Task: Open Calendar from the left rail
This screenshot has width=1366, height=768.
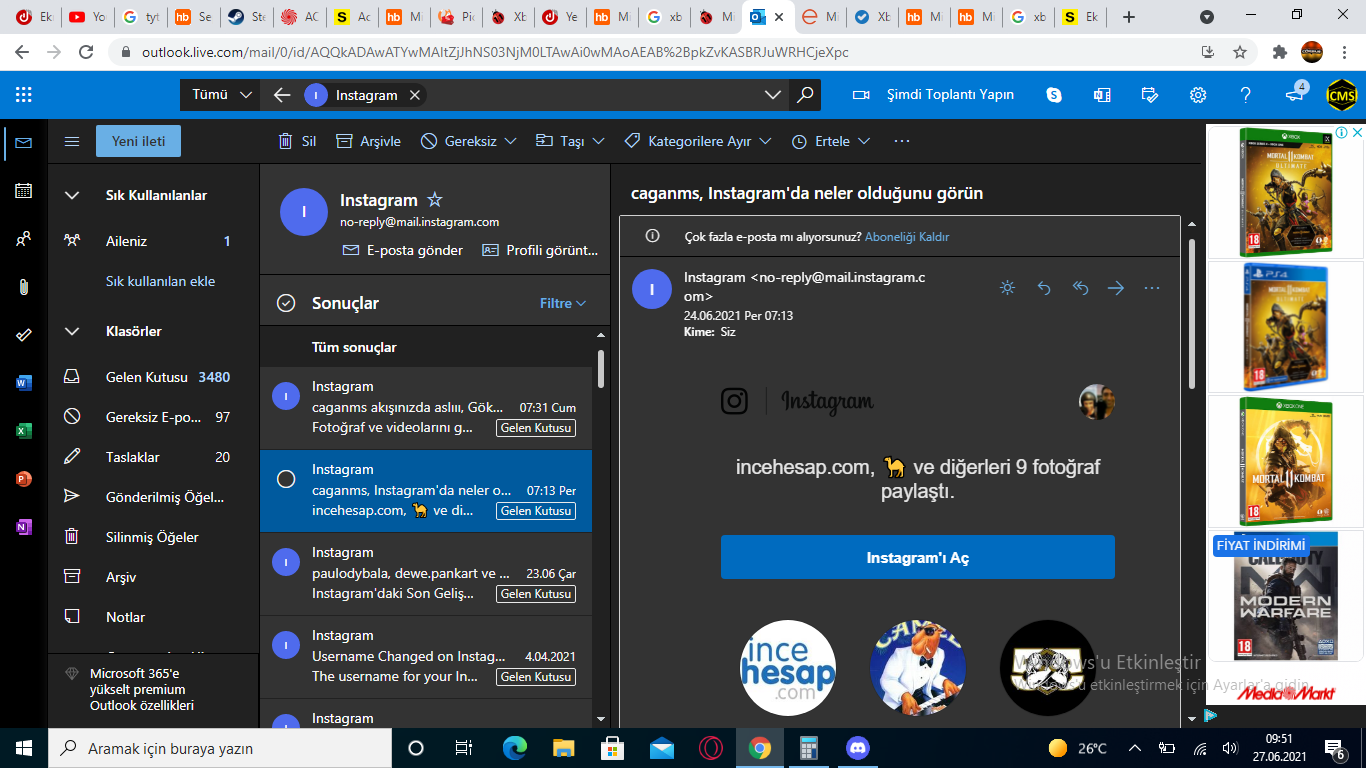Action: click(23, 191)
